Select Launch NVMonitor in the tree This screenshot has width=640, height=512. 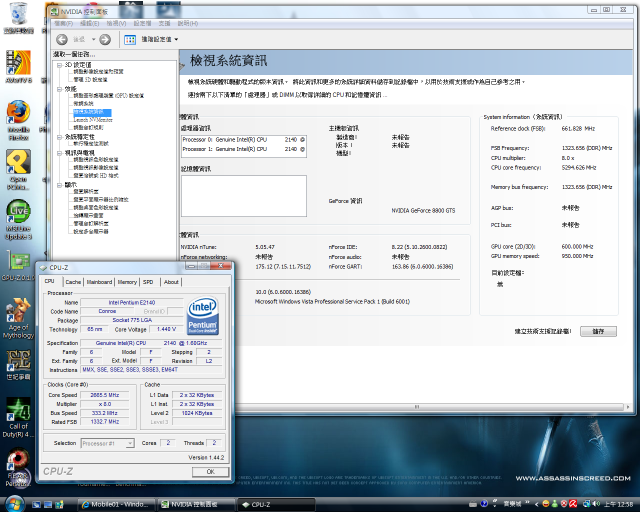coord(93,120)
